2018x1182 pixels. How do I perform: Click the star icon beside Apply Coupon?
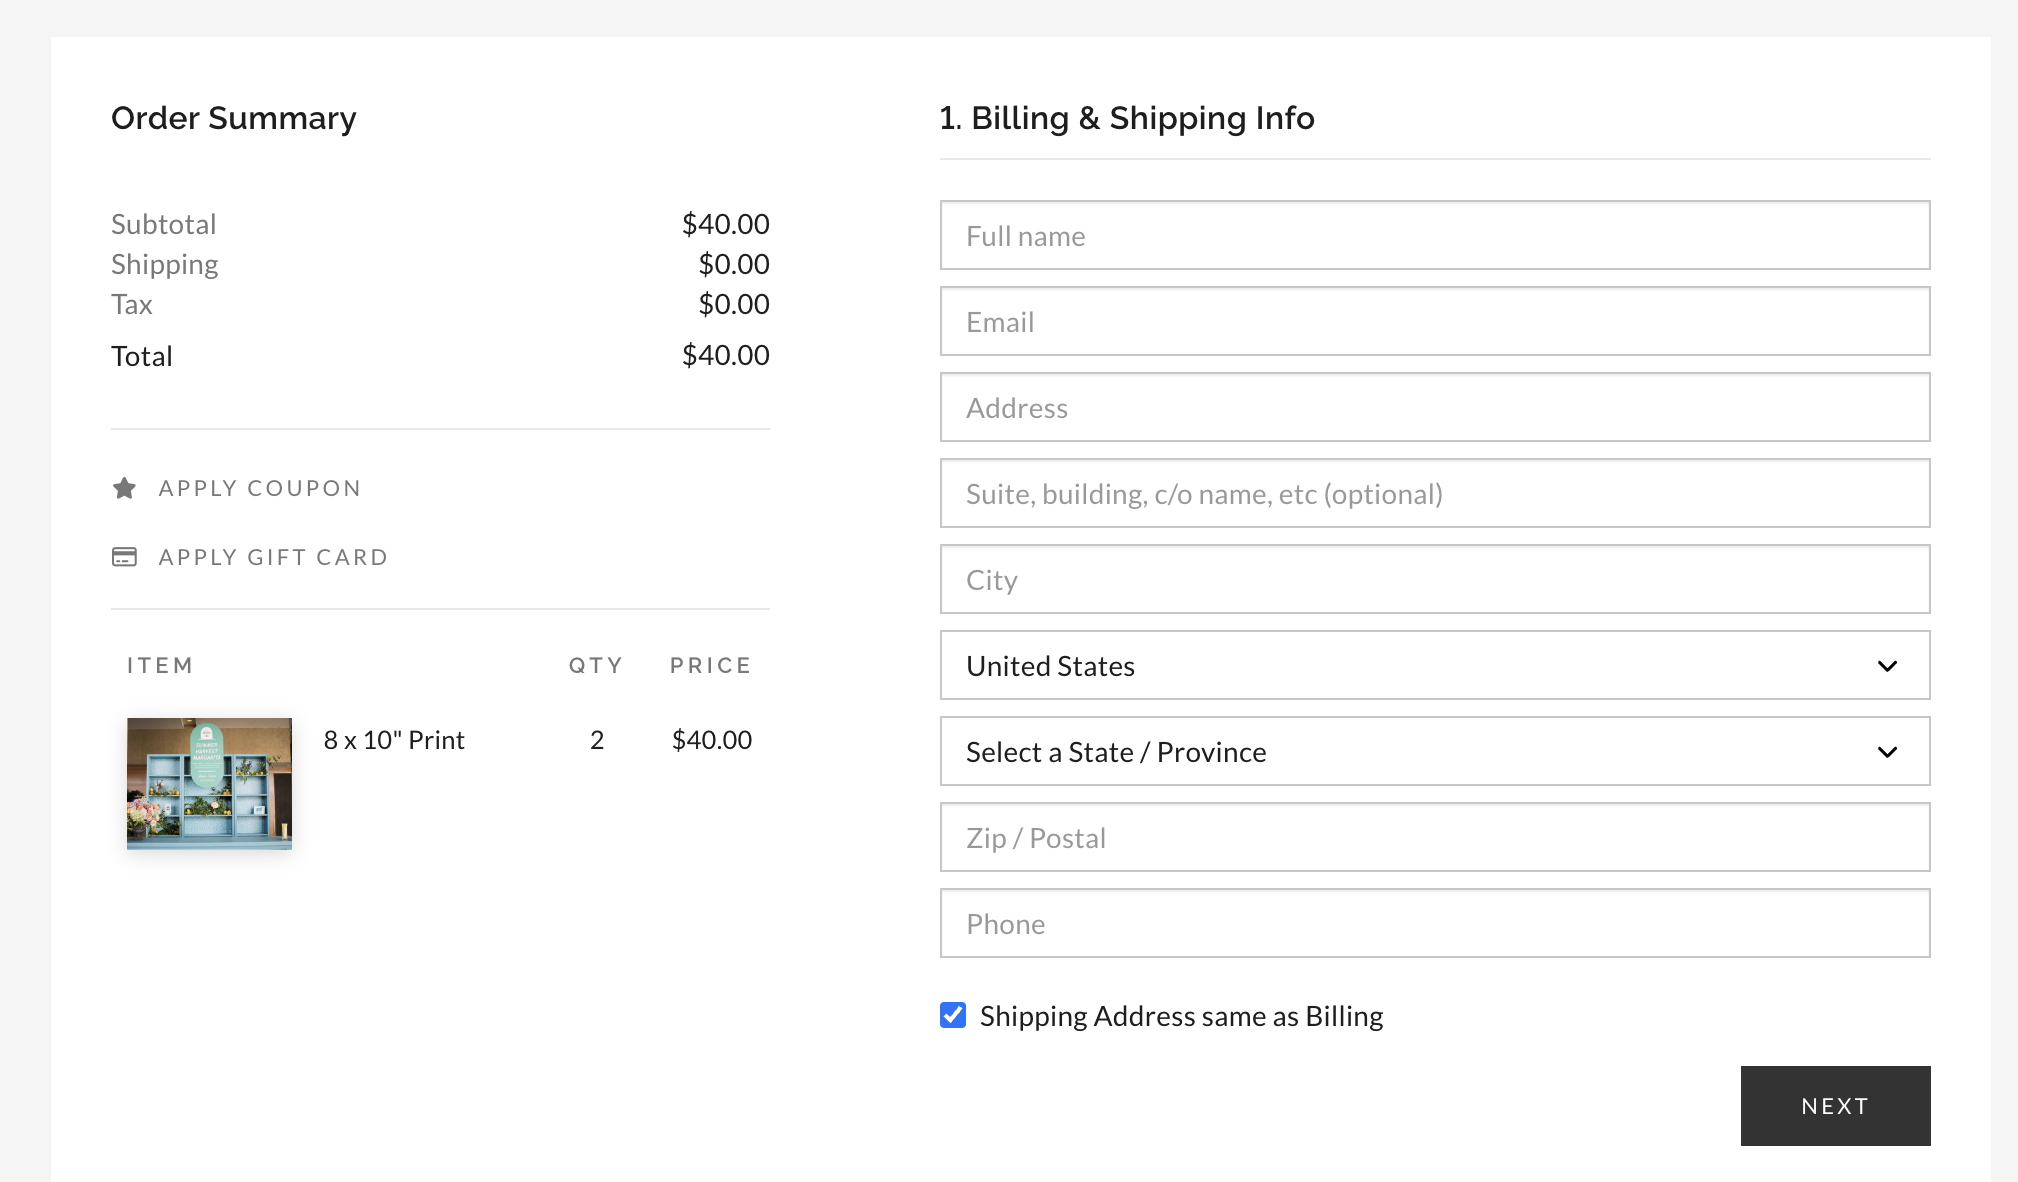(124, 488)
